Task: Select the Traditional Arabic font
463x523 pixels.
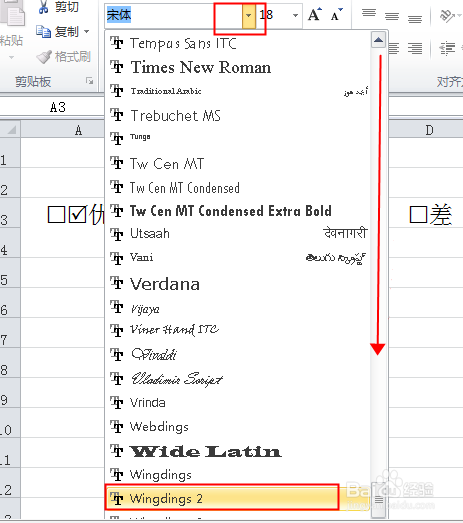Action: [x=238, y=91]
